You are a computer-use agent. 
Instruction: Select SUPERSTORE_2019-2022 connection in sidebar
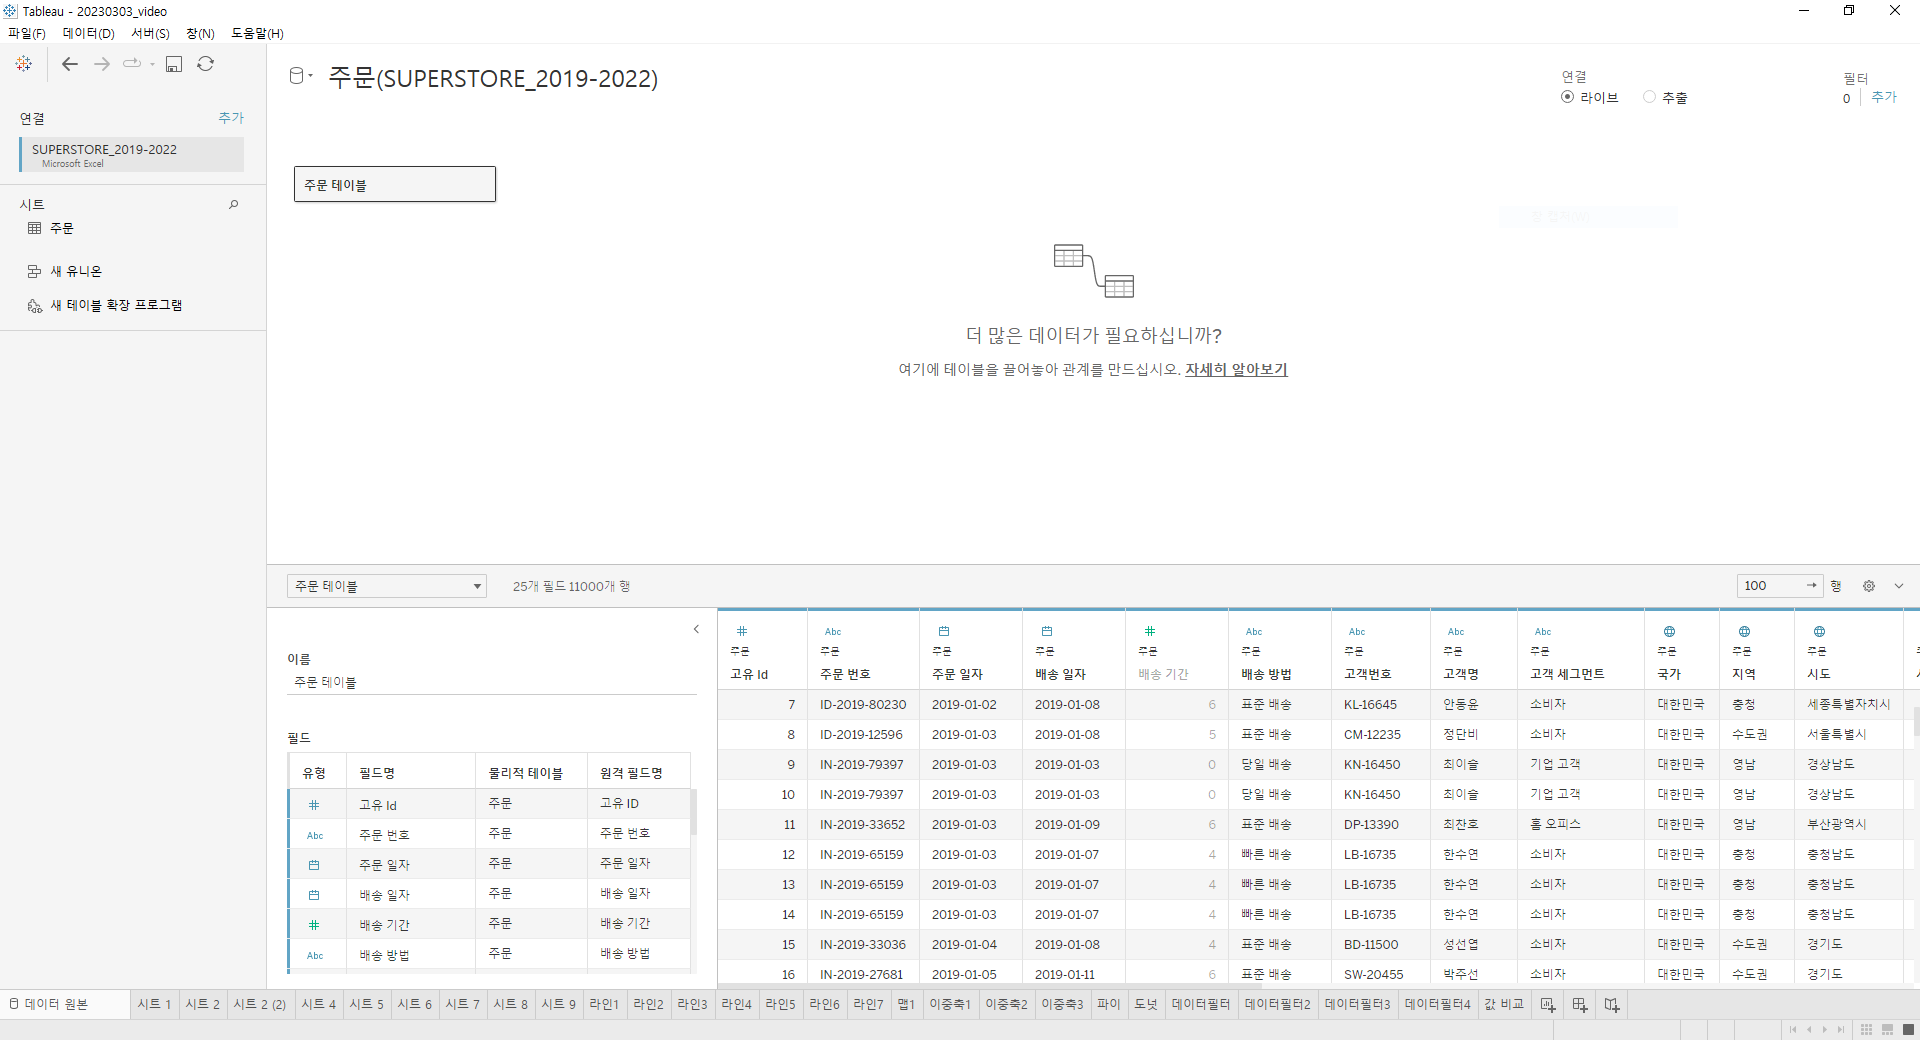(x=131, y=154)
